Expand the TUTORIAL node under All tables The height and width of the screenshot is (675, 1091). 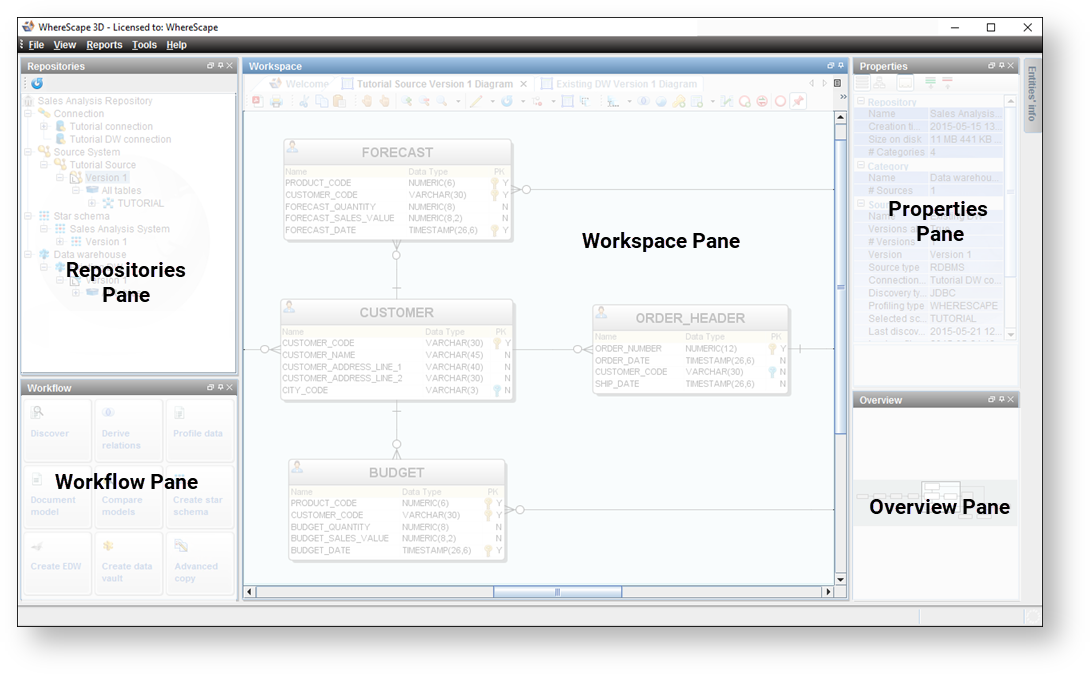(91, 203)
